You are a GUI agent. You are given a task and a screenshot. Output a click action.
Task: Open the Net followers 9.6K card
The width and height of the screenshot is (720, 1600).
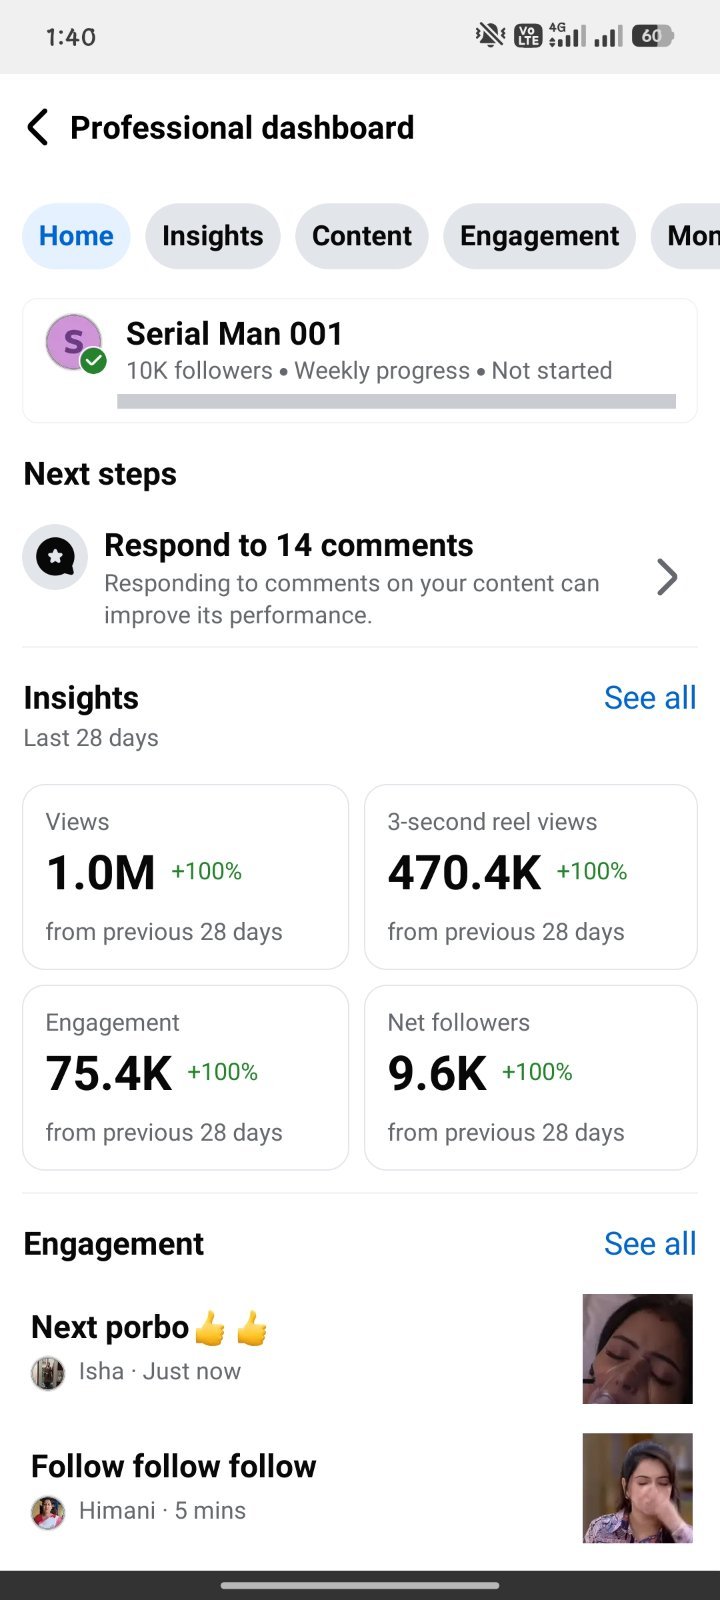point(531,1078)
